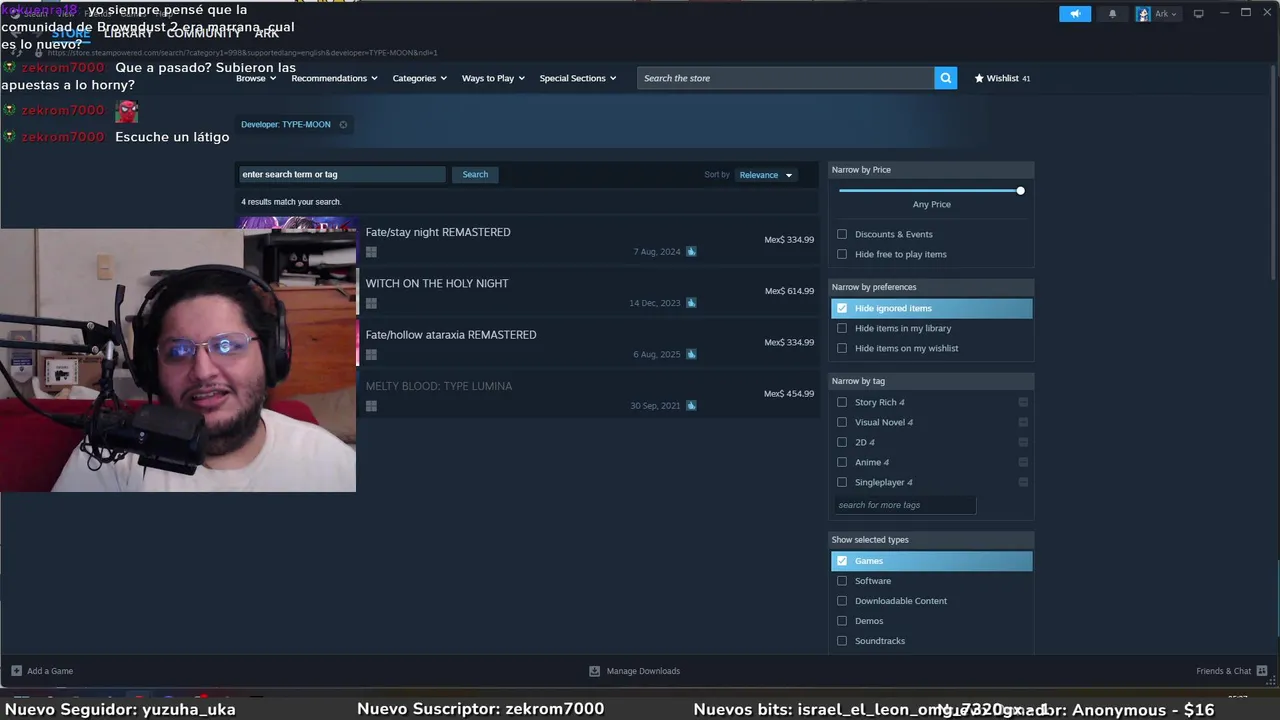Check the Demos type checkbox

pos(842,621)
